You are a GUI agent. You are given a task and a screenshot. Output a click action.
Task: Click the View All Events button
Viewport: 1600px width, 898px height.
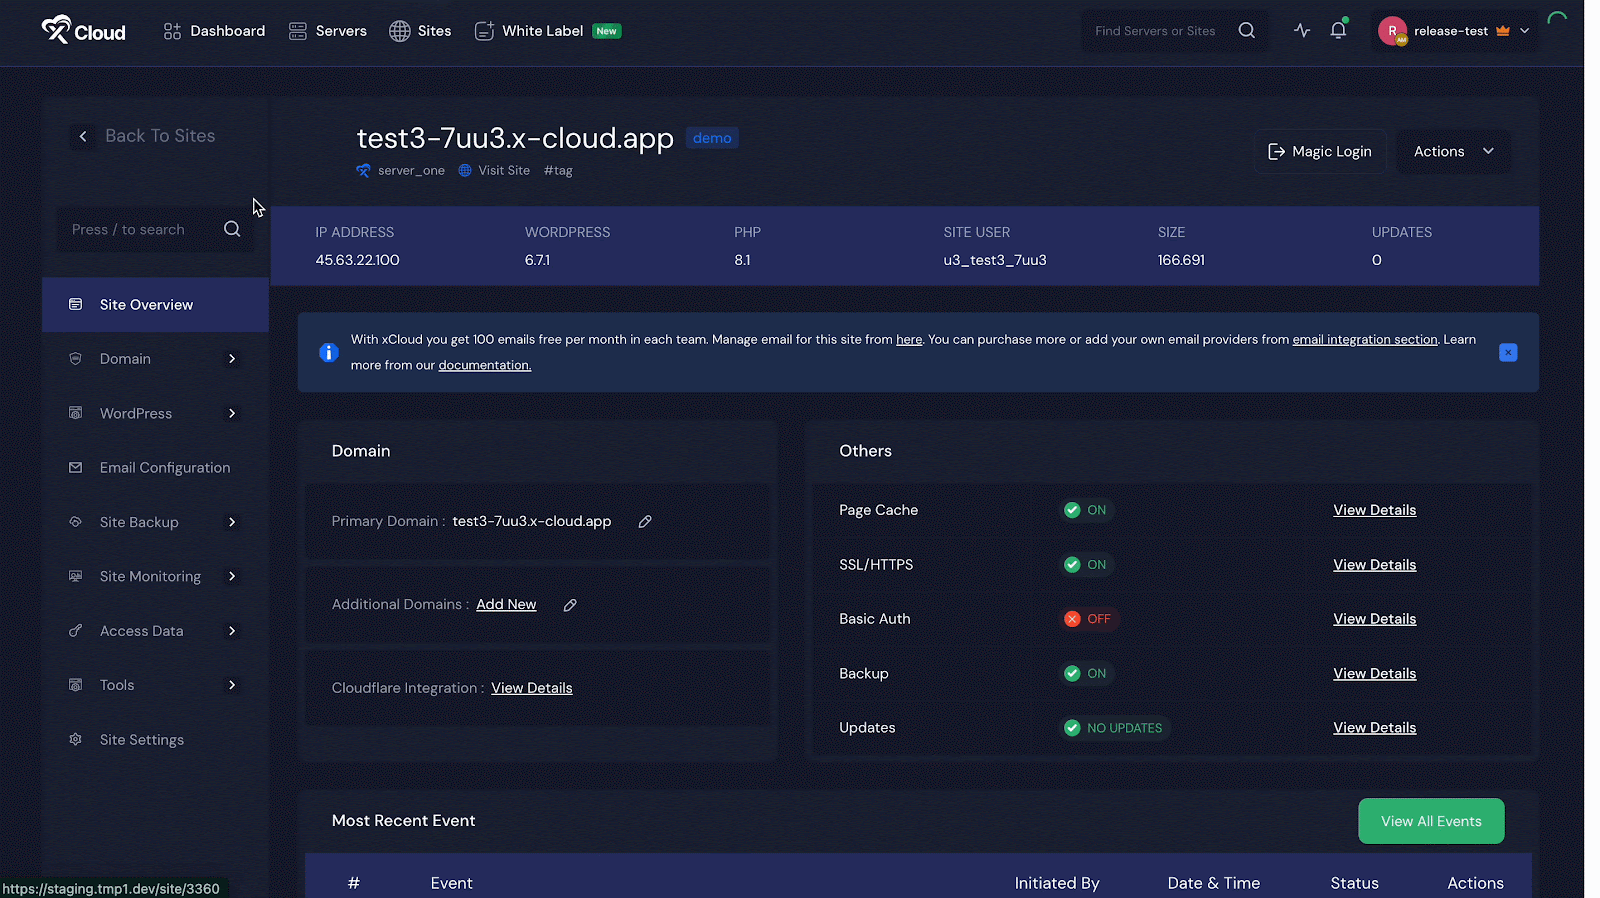pyautogui.click(x=1430, y=821)
